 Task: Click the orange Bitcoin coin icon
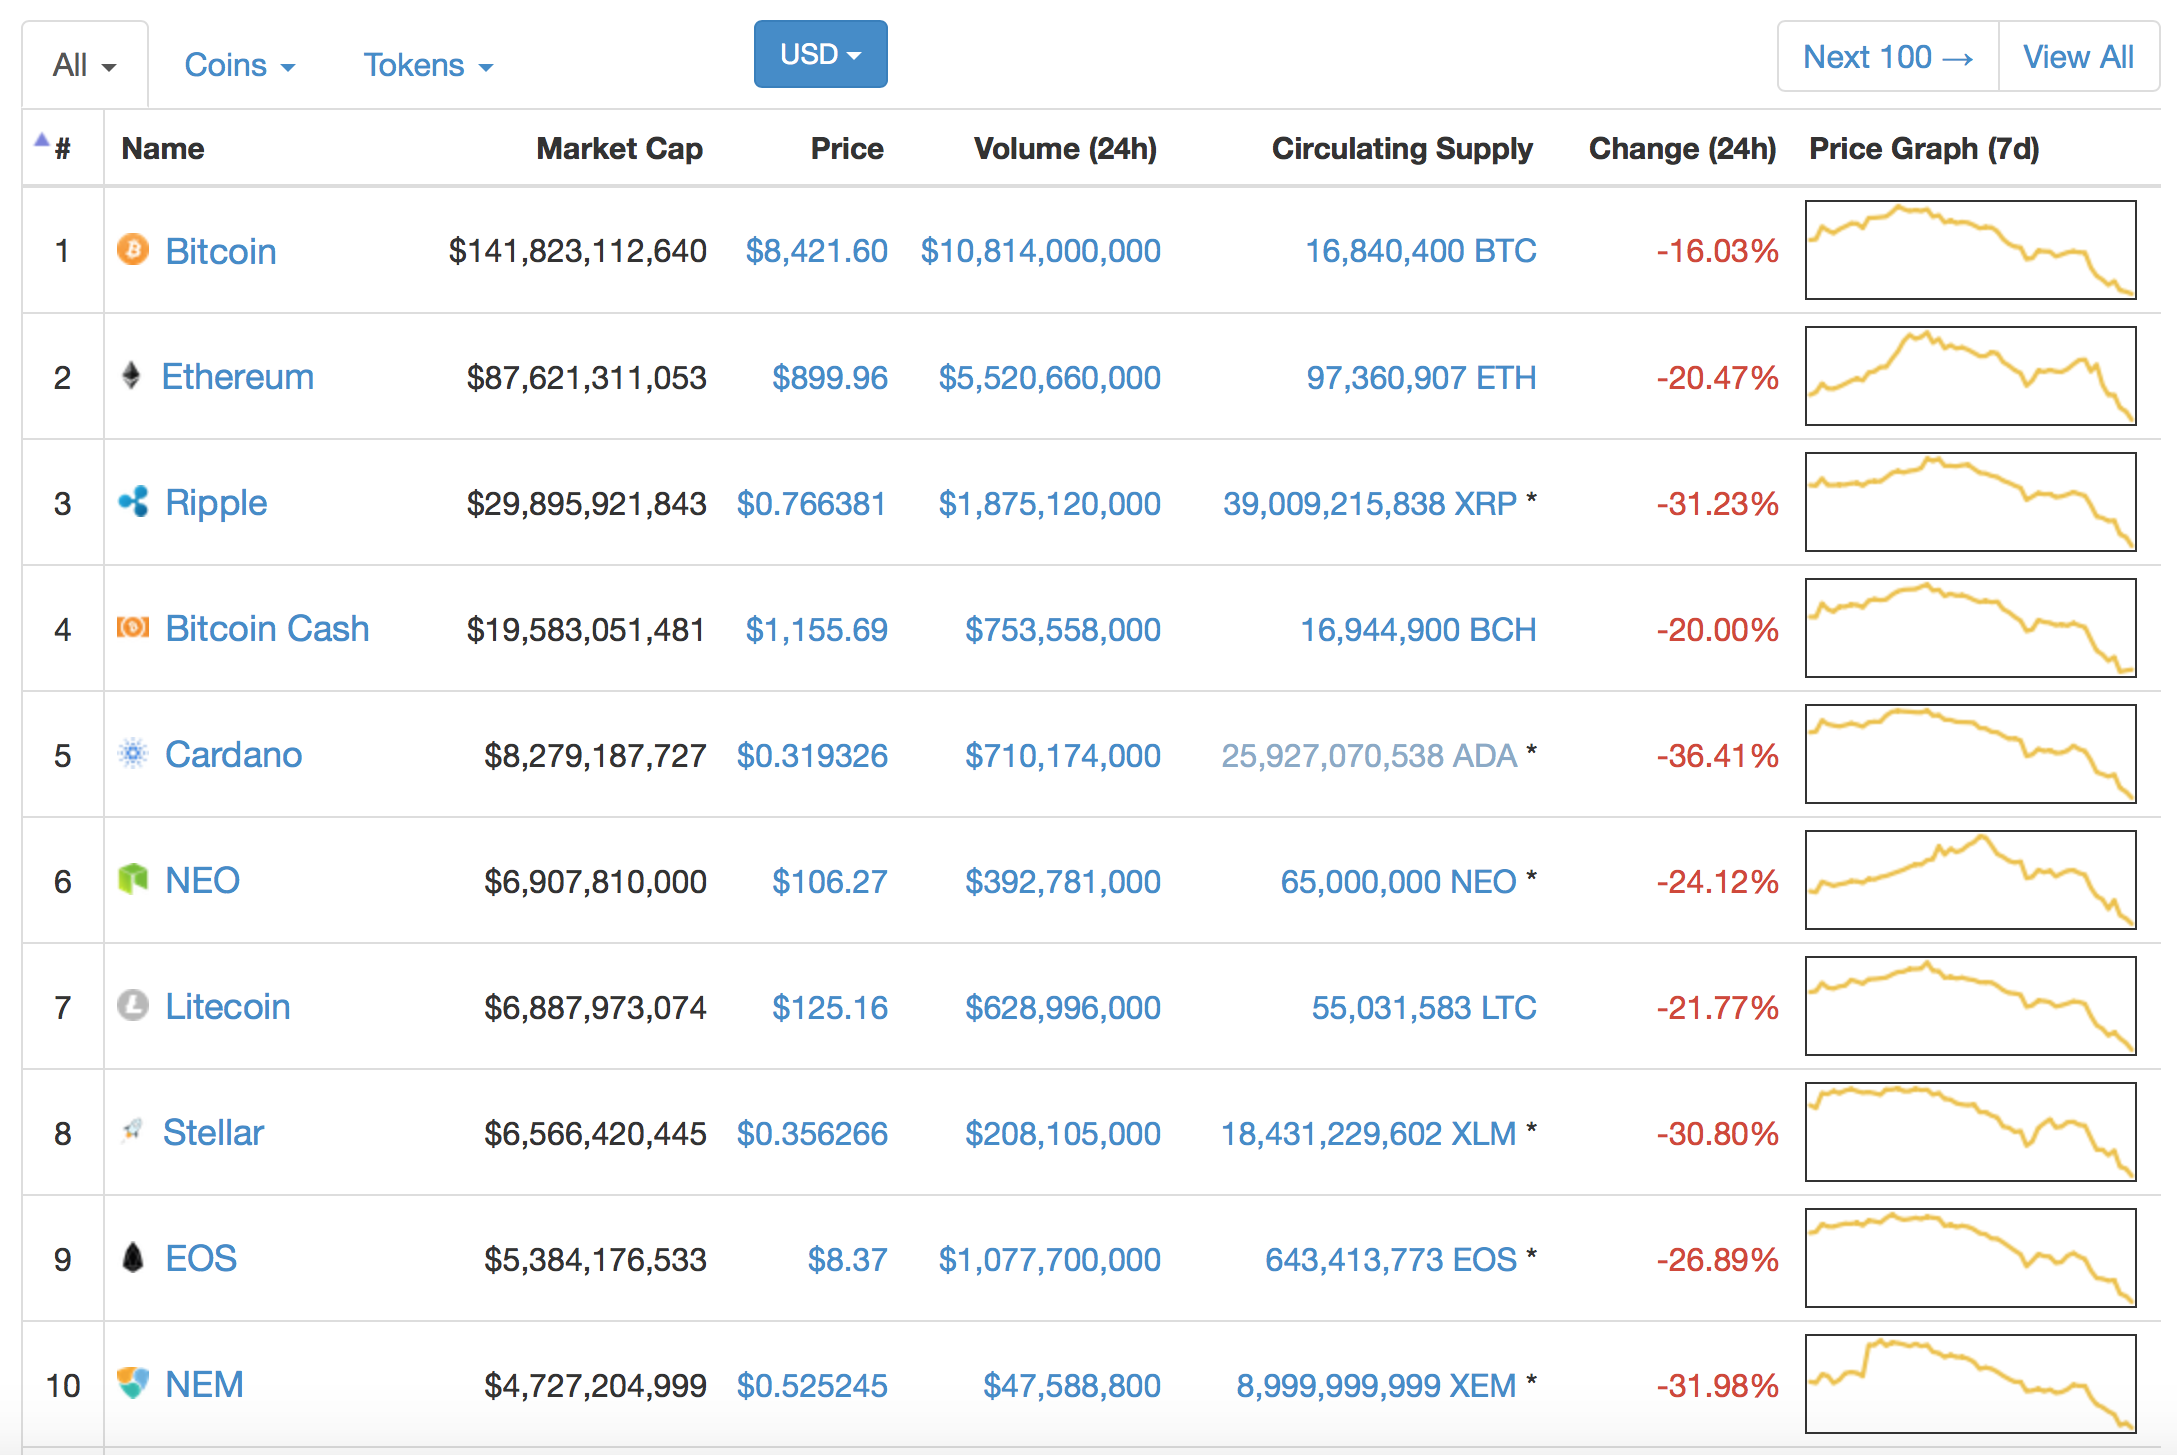tap(132, 249)
